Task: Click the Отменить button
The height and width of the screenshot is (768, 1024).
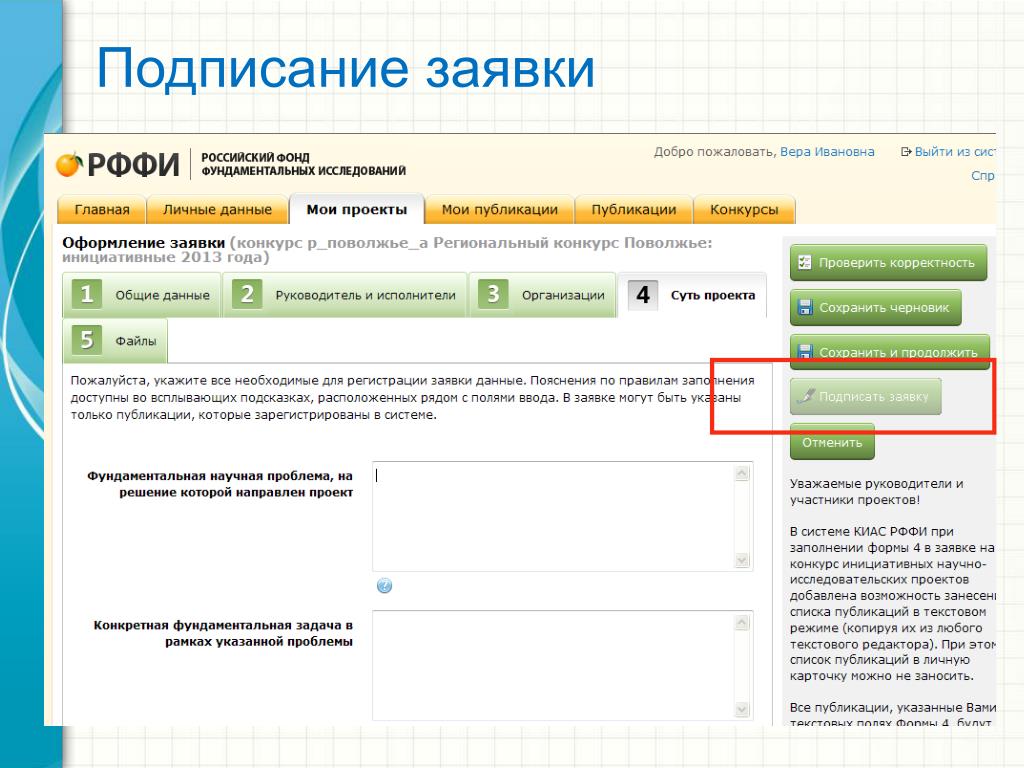Action: point(832,442)
